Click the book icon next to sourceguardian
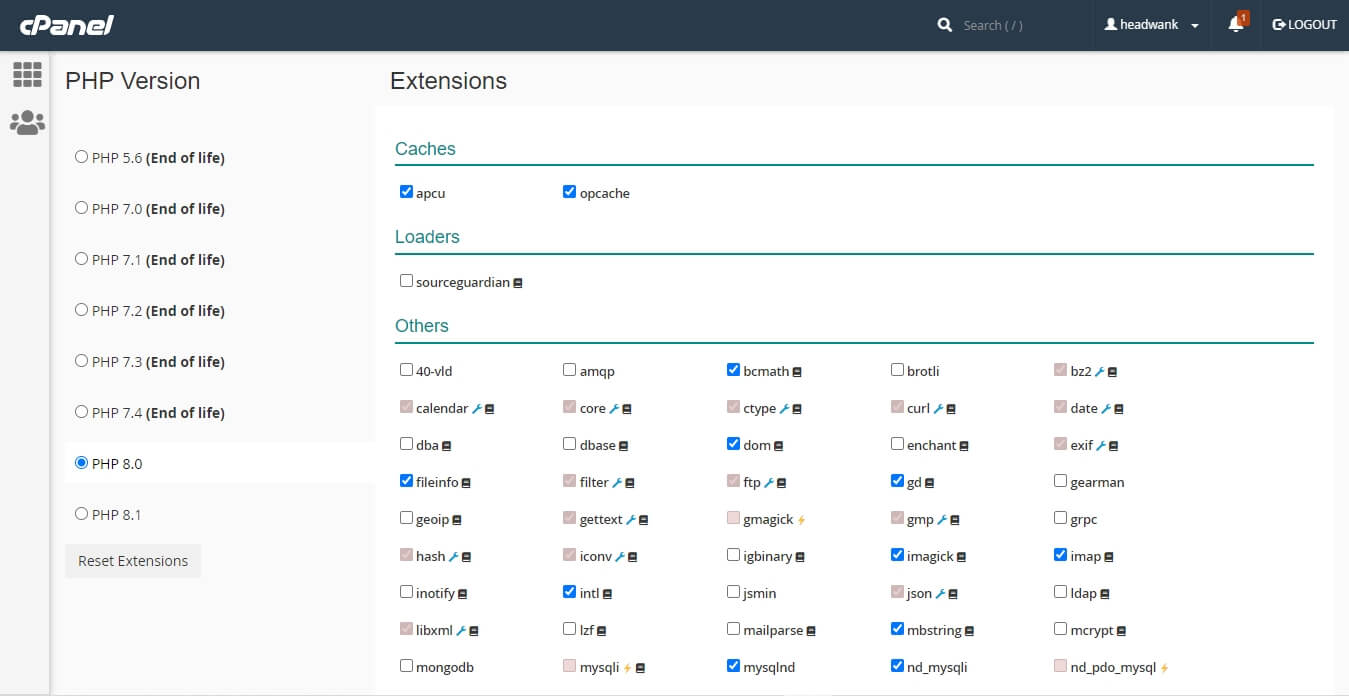Image resolution: width=1349 pixels, height=696 pixels. tap(518, 283)
